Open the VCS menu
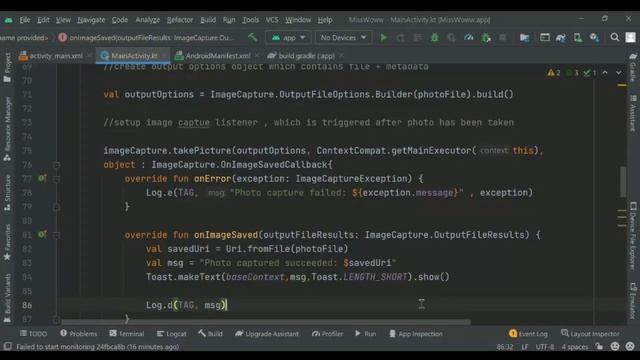 click(272, 20)
